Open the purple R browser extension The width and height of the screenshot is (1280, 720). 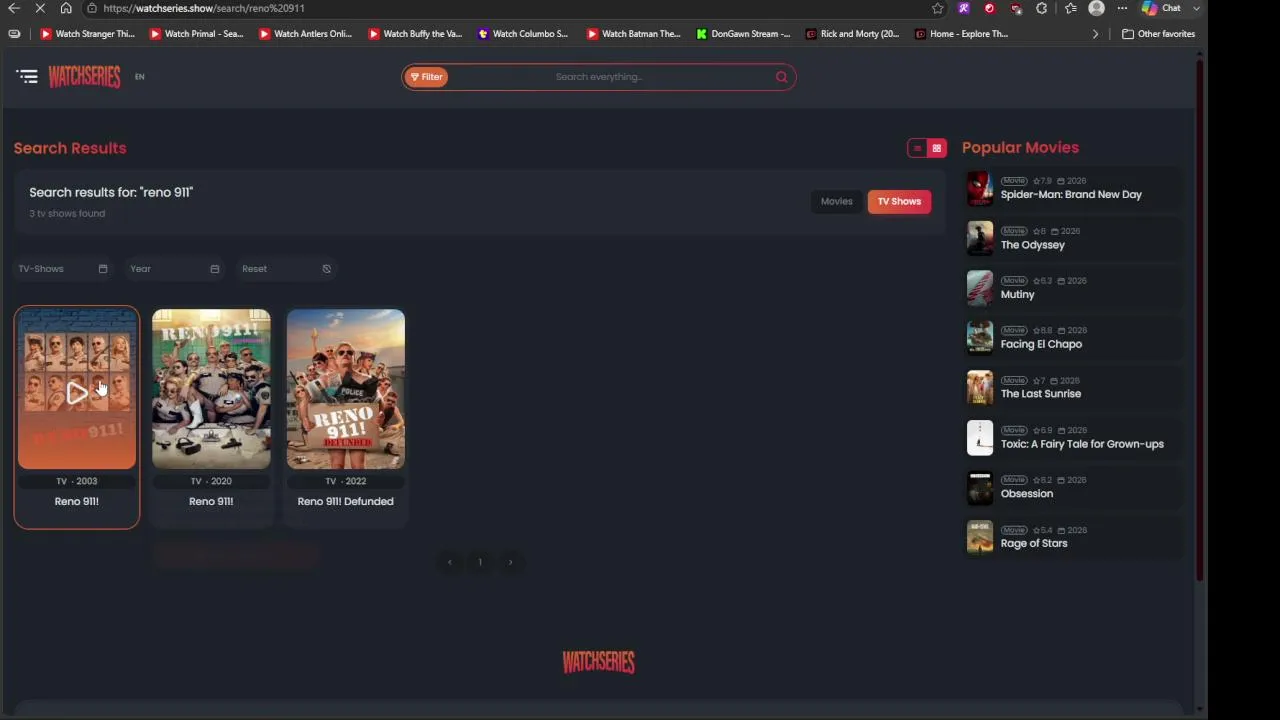pos(964,8)
